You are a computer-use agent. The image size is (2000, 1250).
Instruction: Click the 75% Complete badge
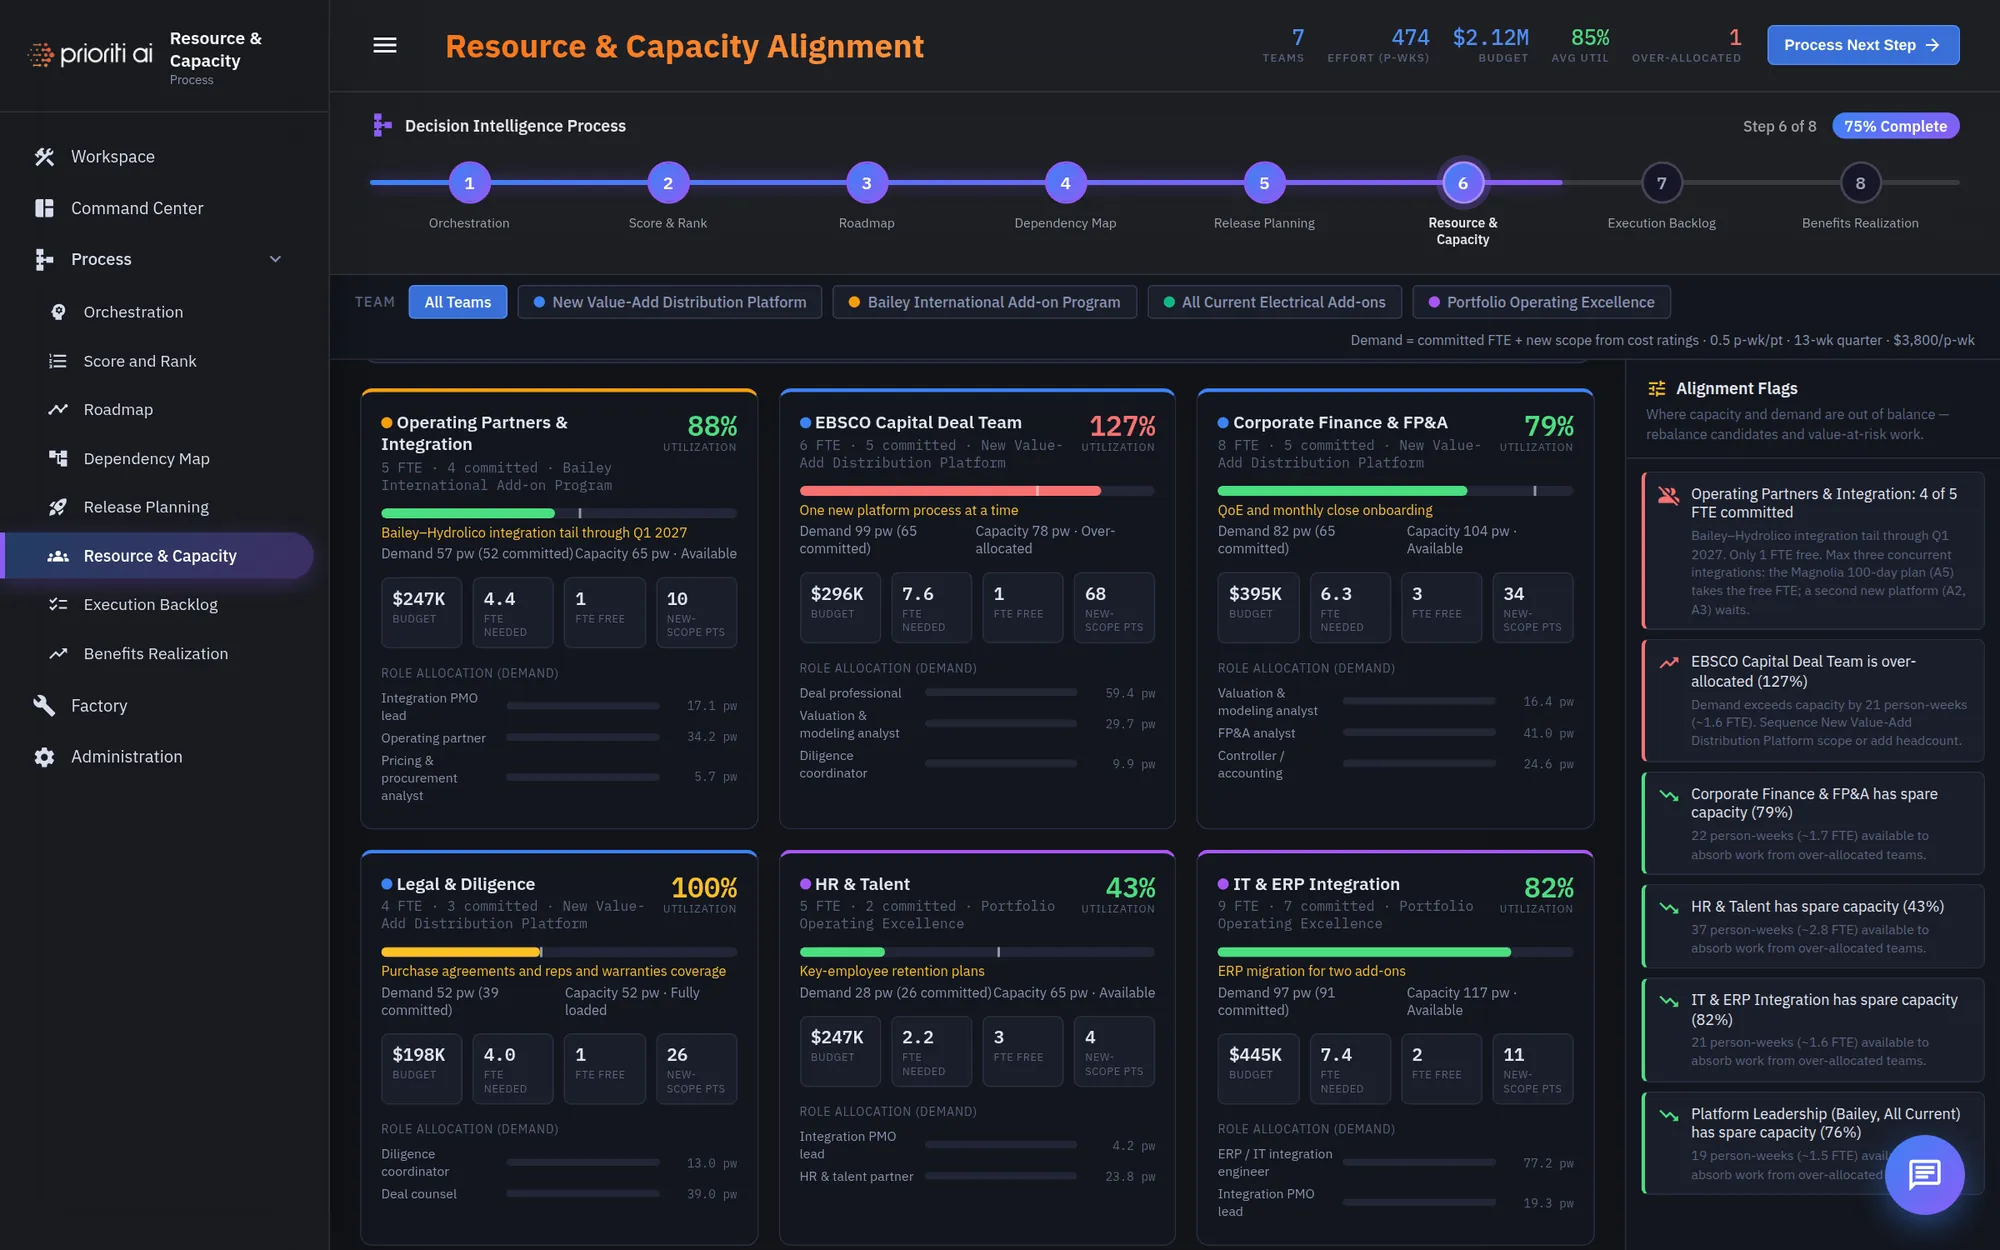coord(1895,126)
